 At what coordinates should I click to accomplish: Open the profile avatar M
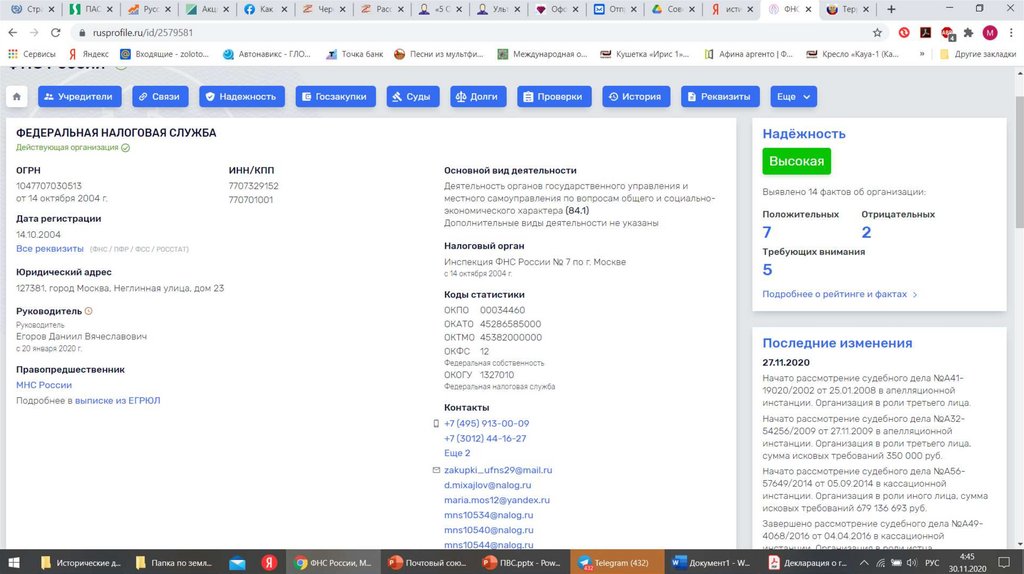[990, 33]
